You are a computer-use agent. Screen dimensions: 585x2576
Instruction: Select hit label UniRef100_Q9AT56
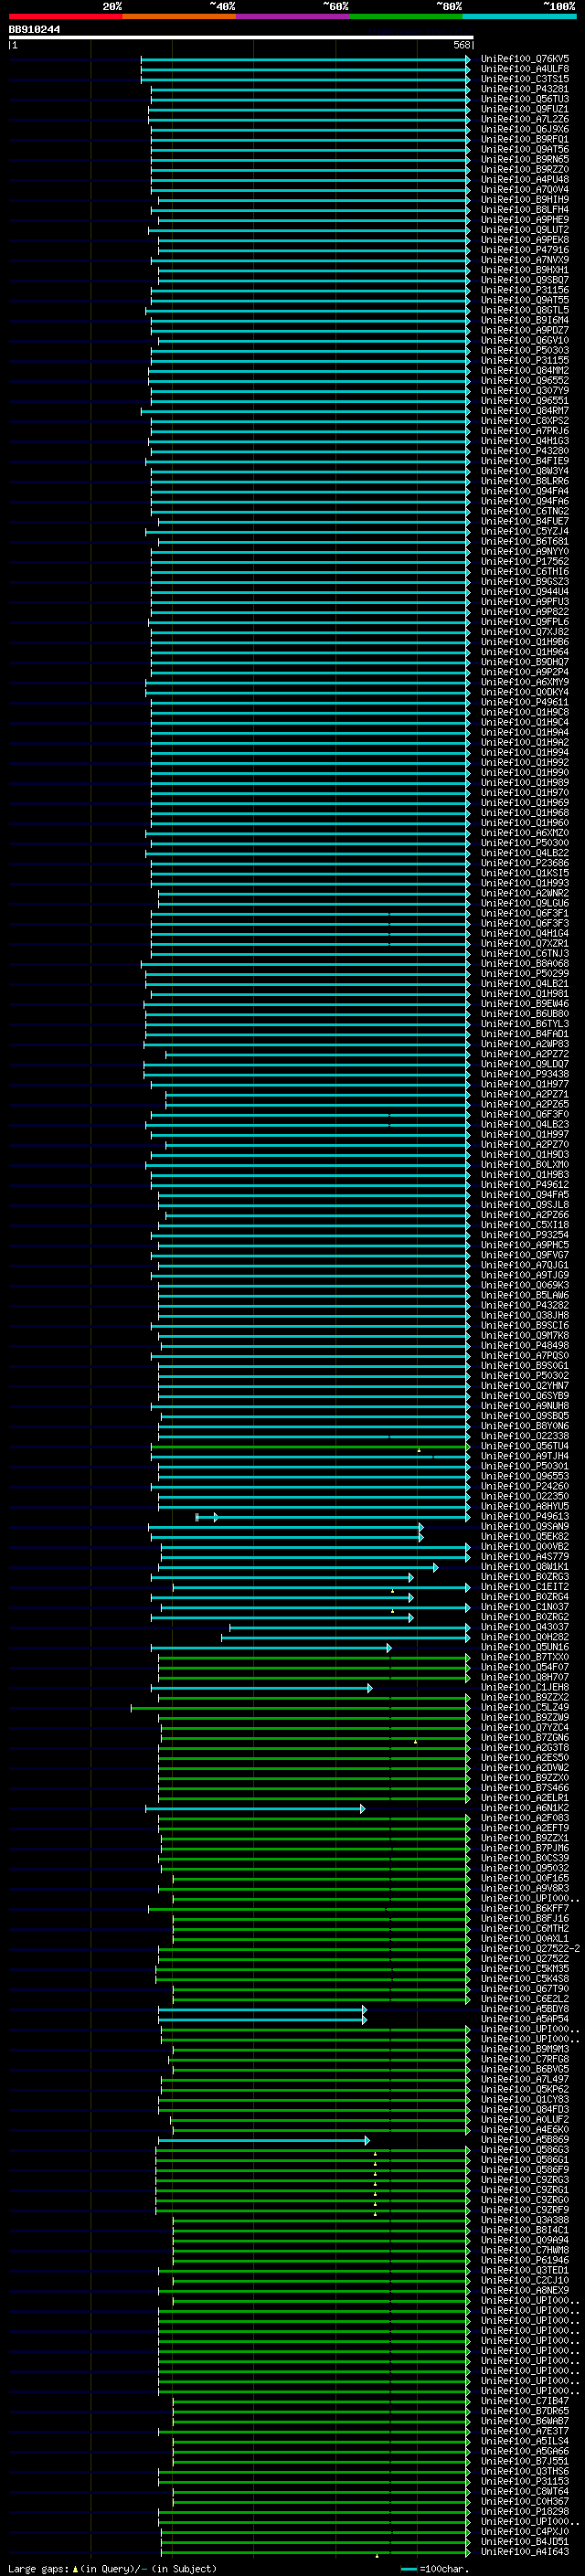pyautogui.click(x=525, y=149)
